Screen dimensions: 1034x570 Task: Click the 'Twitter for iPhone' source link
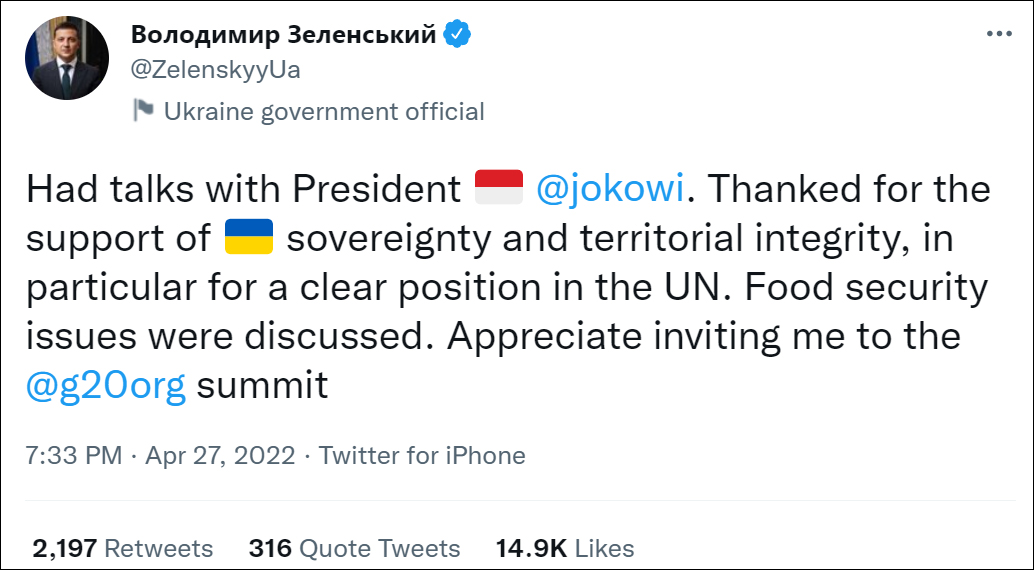pos(422,456)
